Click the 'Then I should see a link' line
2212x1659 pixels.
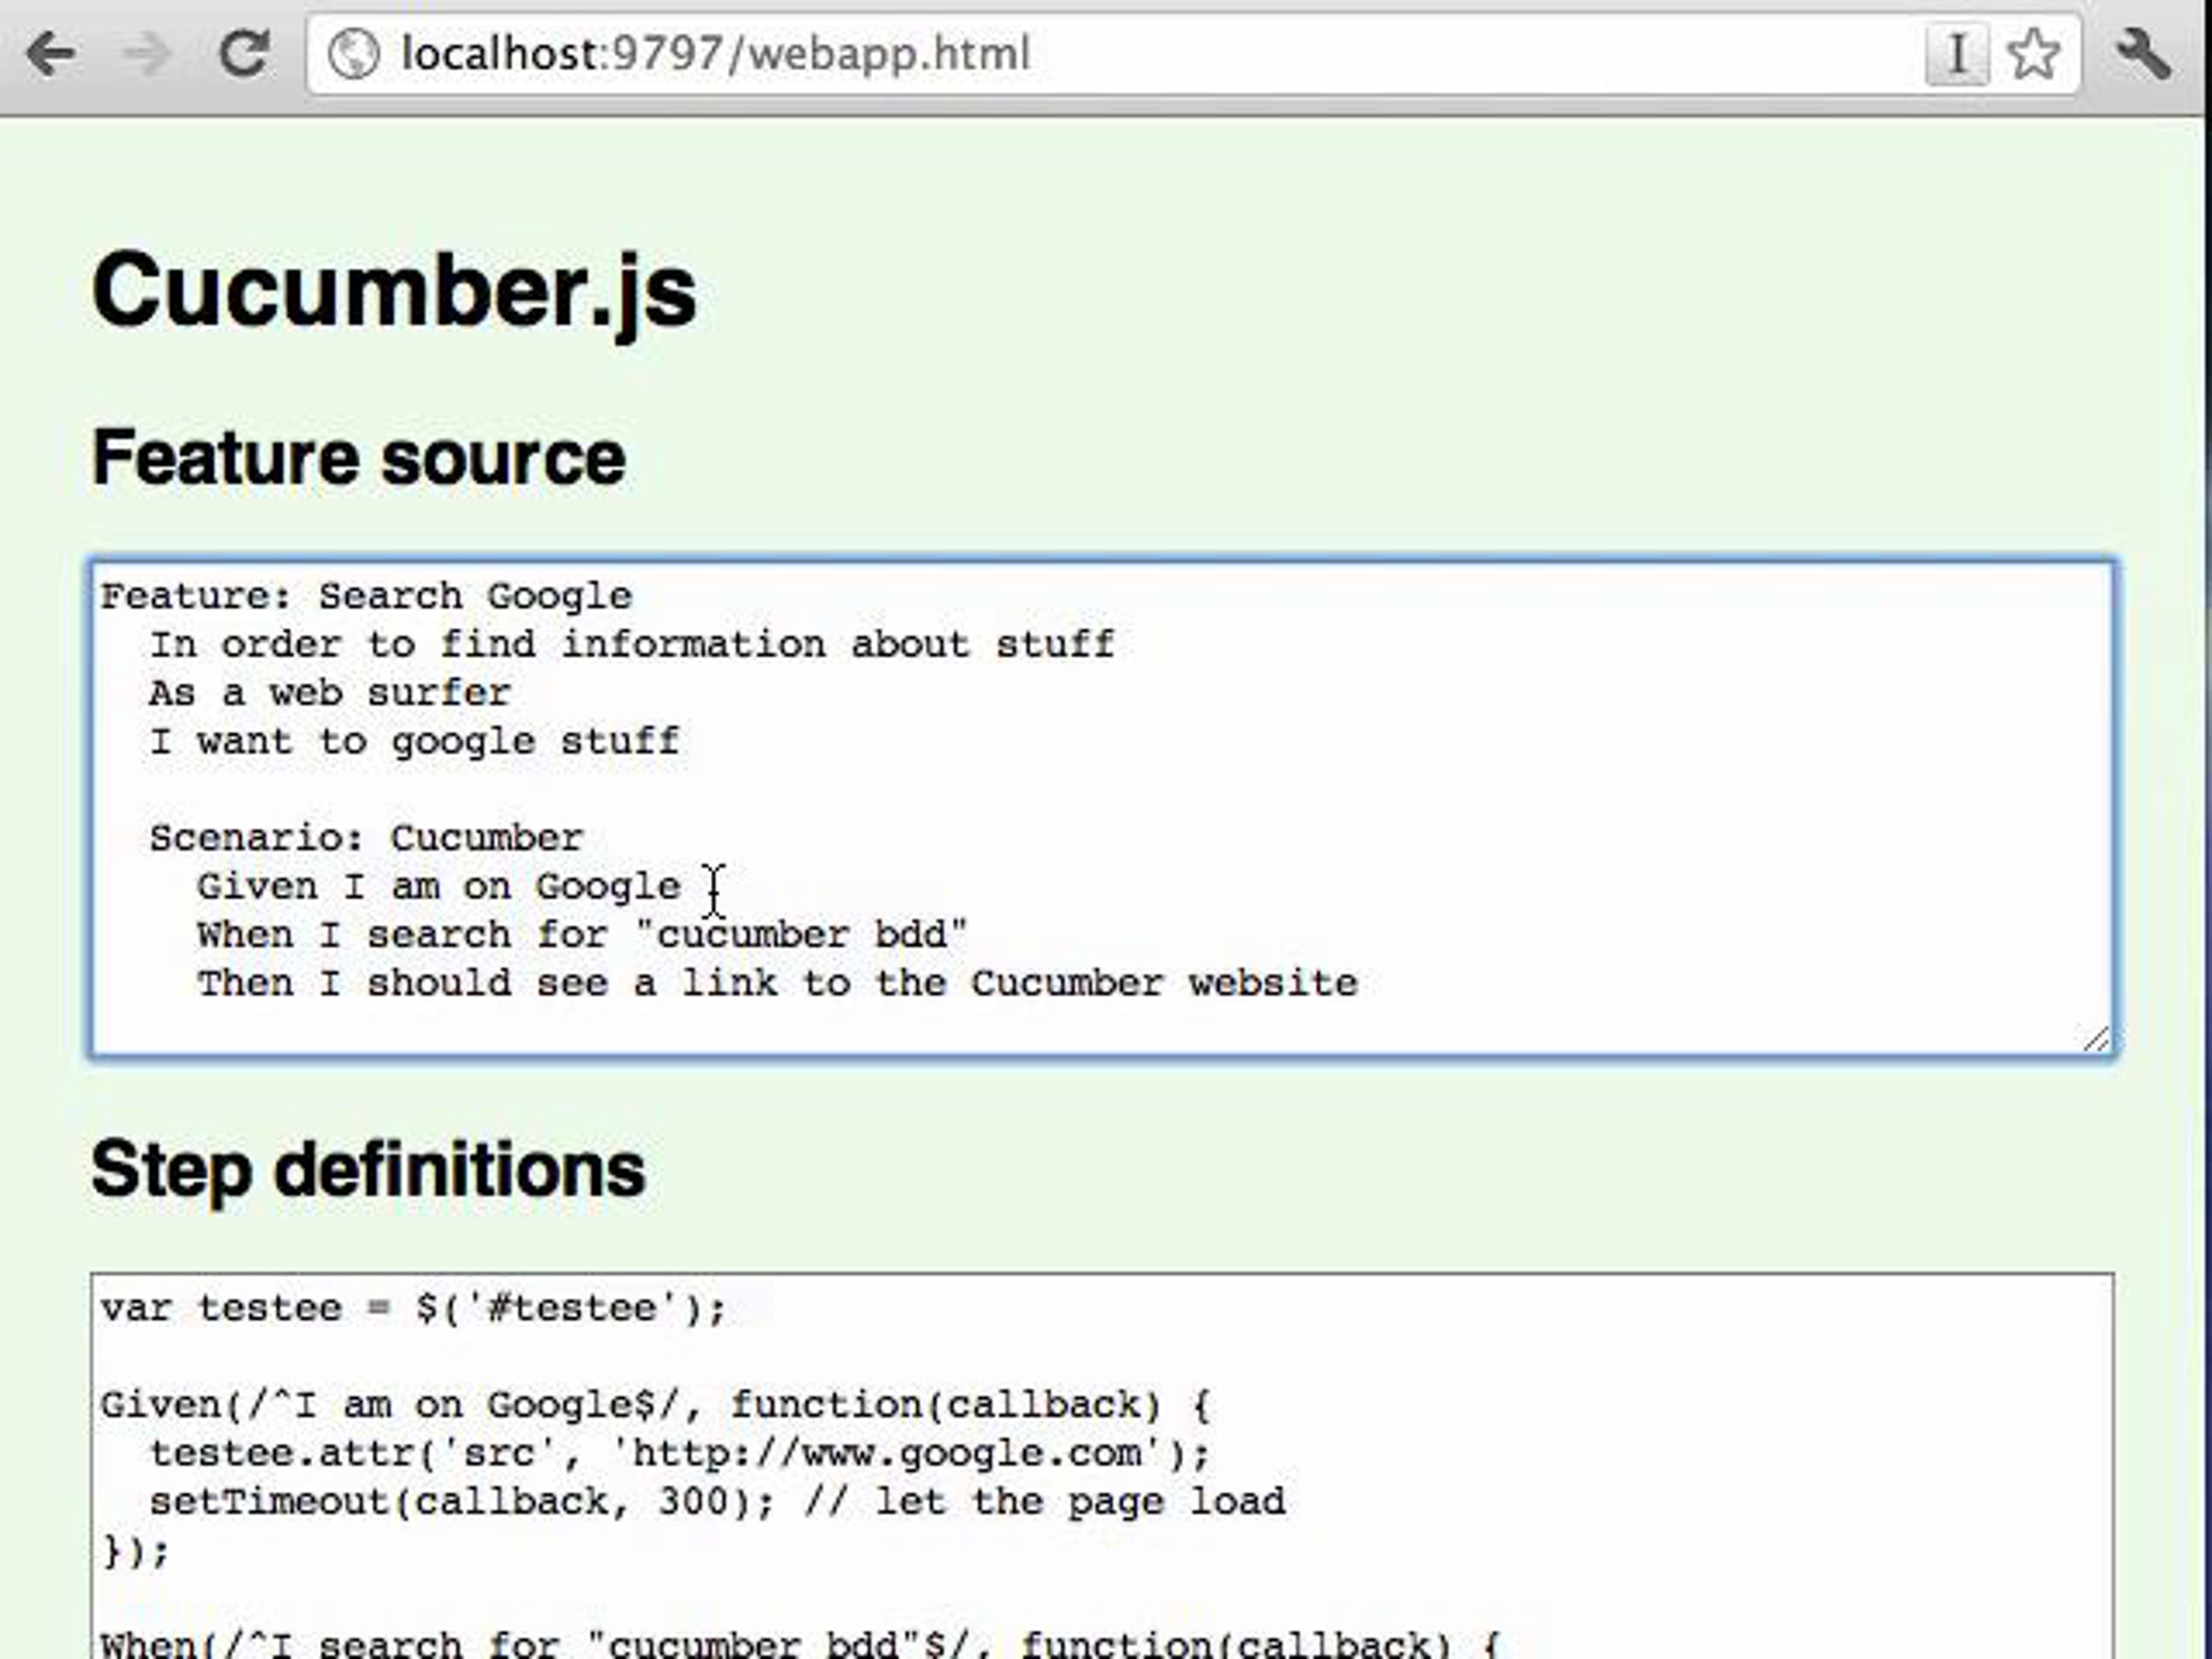pyautogui.click(x=776, y=984)
